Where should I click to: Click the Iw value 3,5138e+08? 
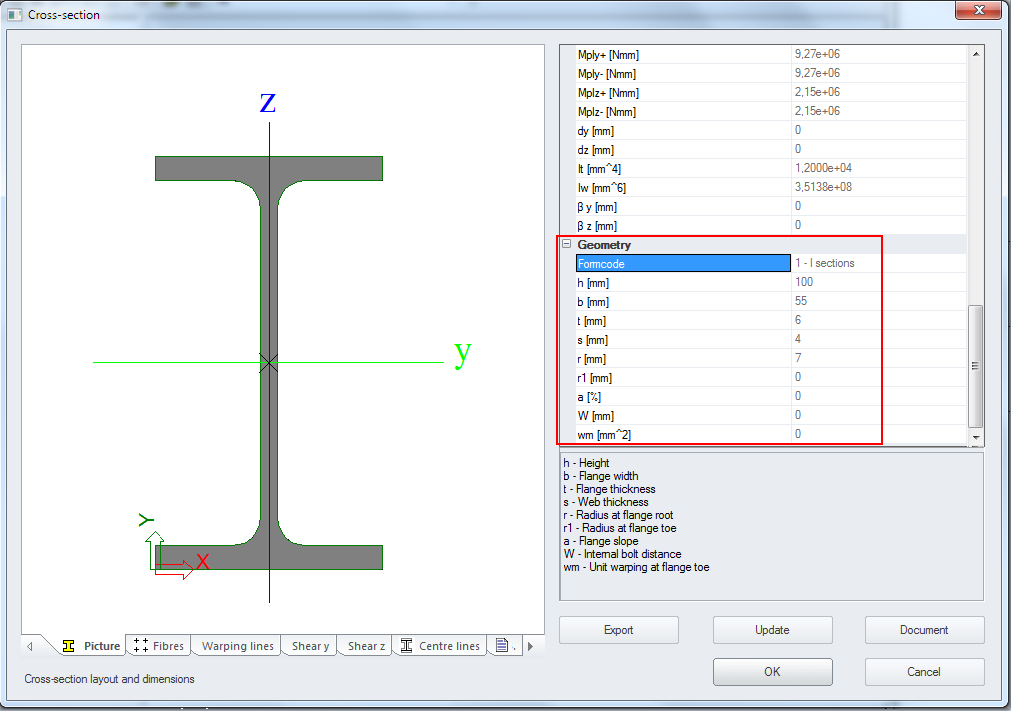pos(823,187)
